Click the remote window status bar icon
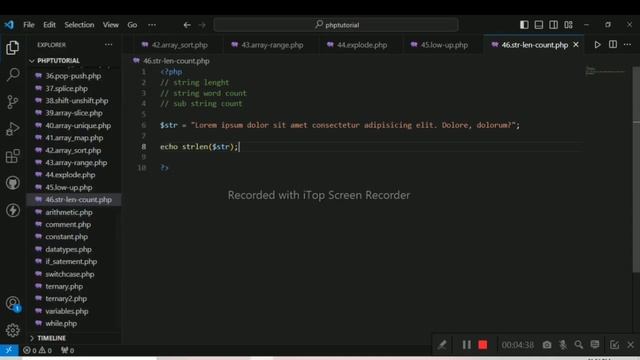 point(9,350)
